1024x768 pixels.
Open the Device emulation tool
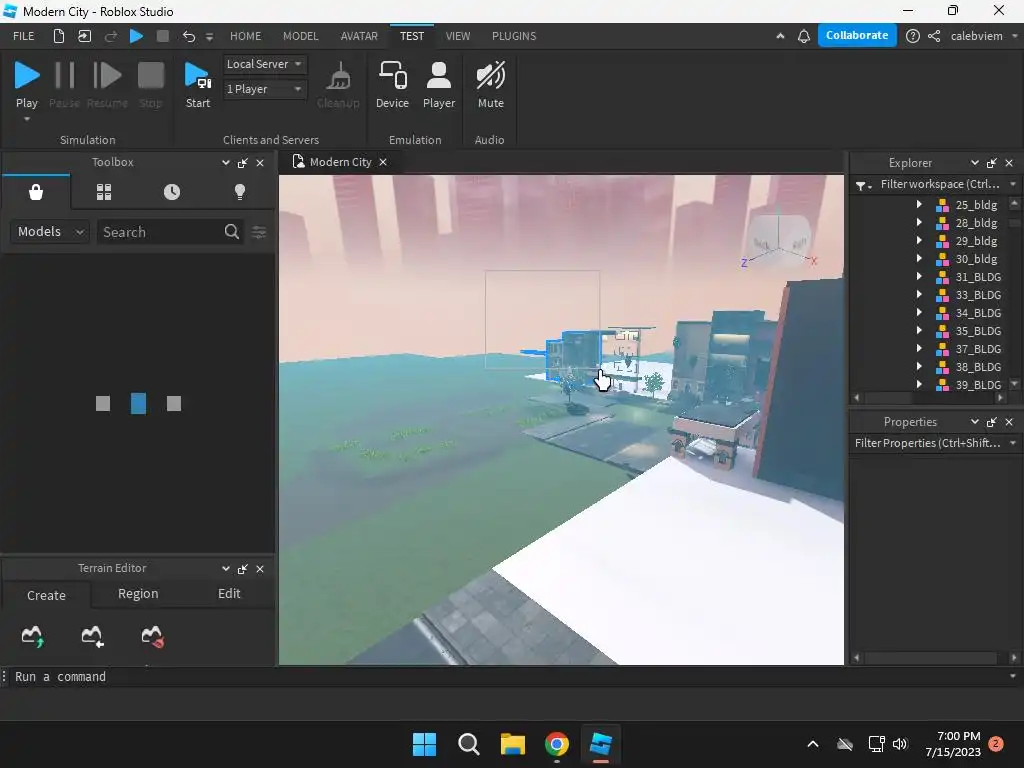coord(392,84)
